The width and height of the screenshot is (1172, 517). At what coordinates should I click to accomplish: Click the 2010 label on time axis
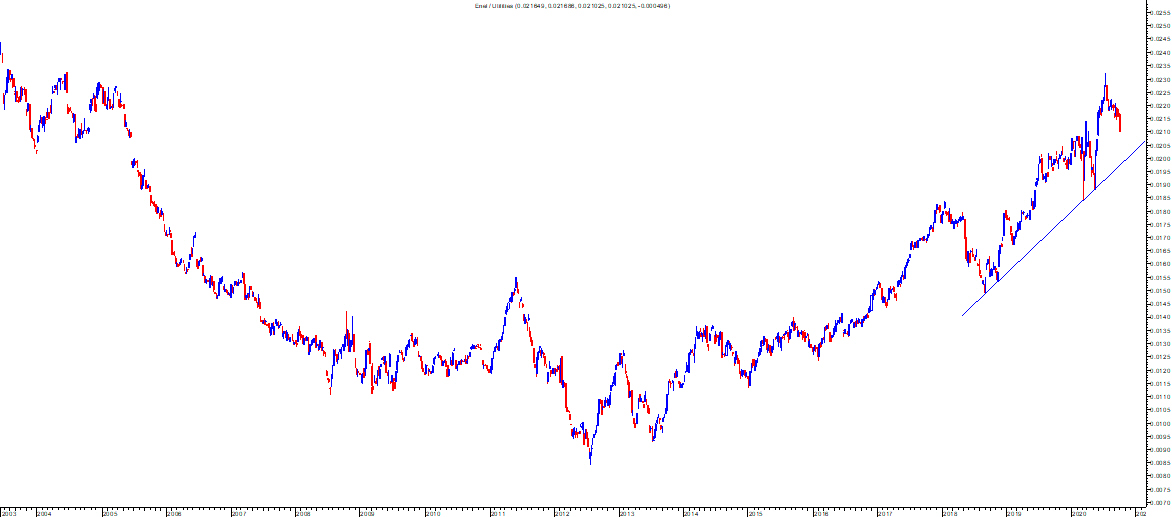pos(433,513)
